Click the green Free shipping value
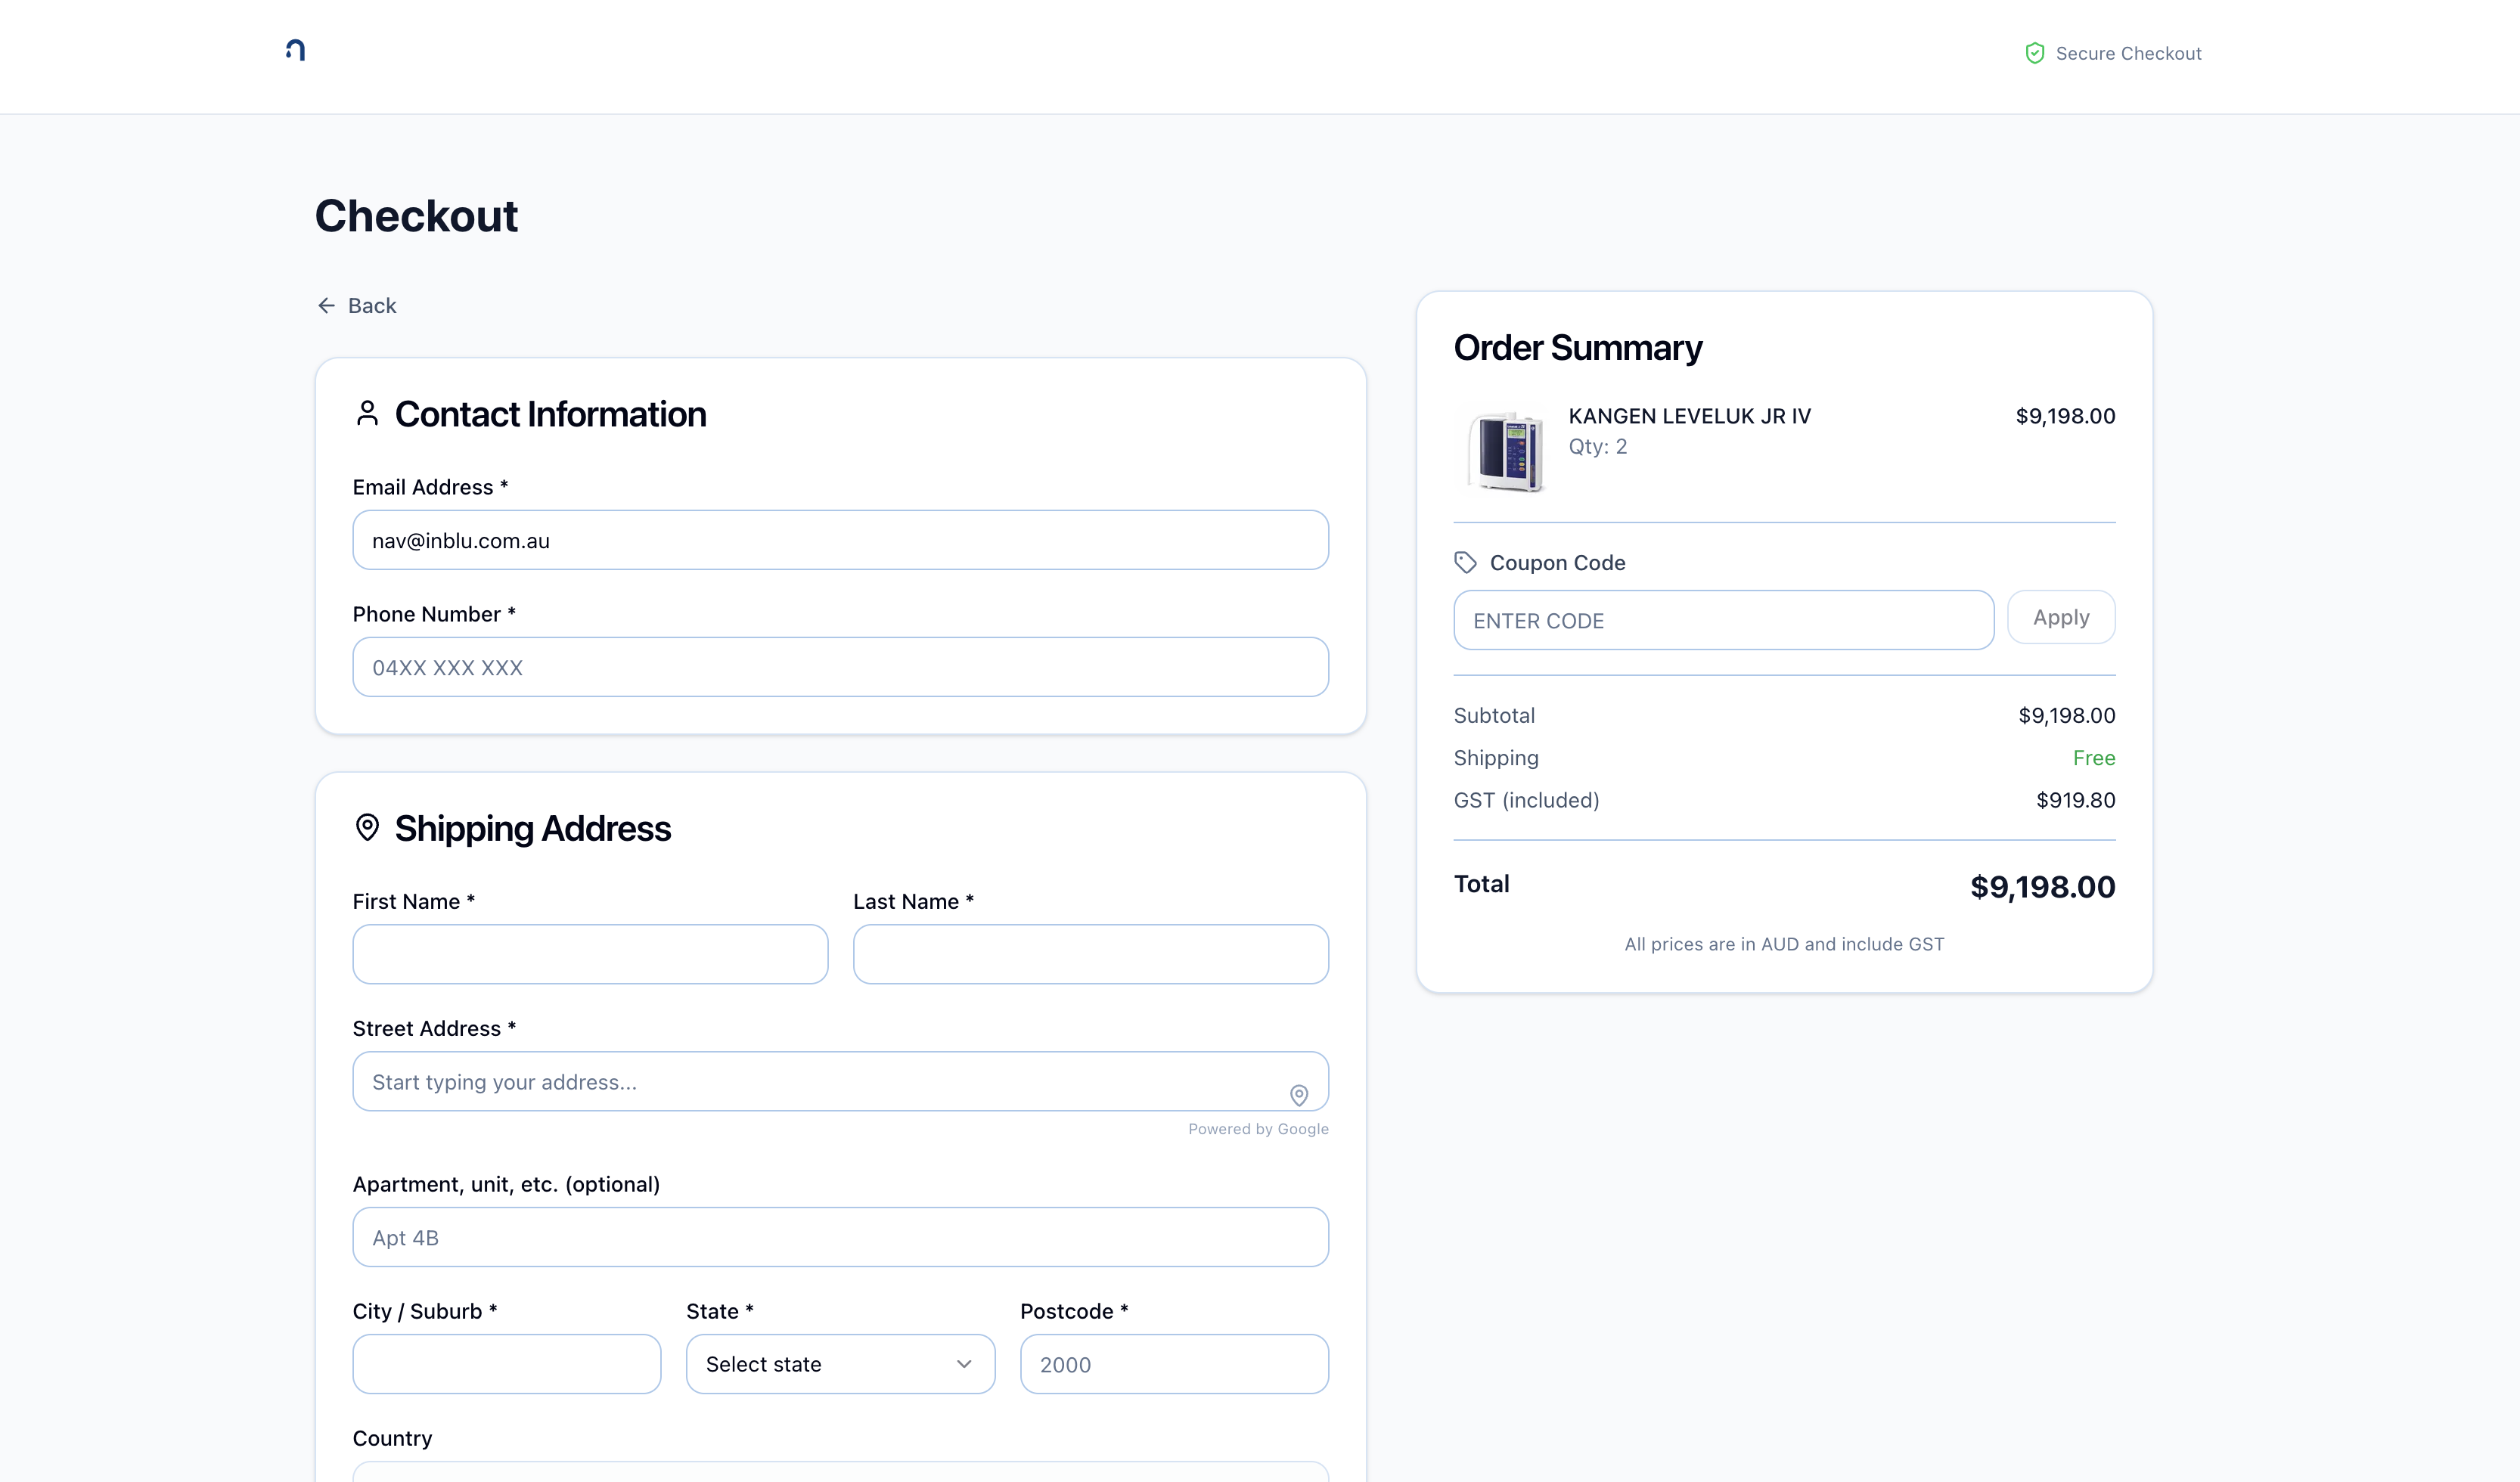 [x=2094, y=758]
